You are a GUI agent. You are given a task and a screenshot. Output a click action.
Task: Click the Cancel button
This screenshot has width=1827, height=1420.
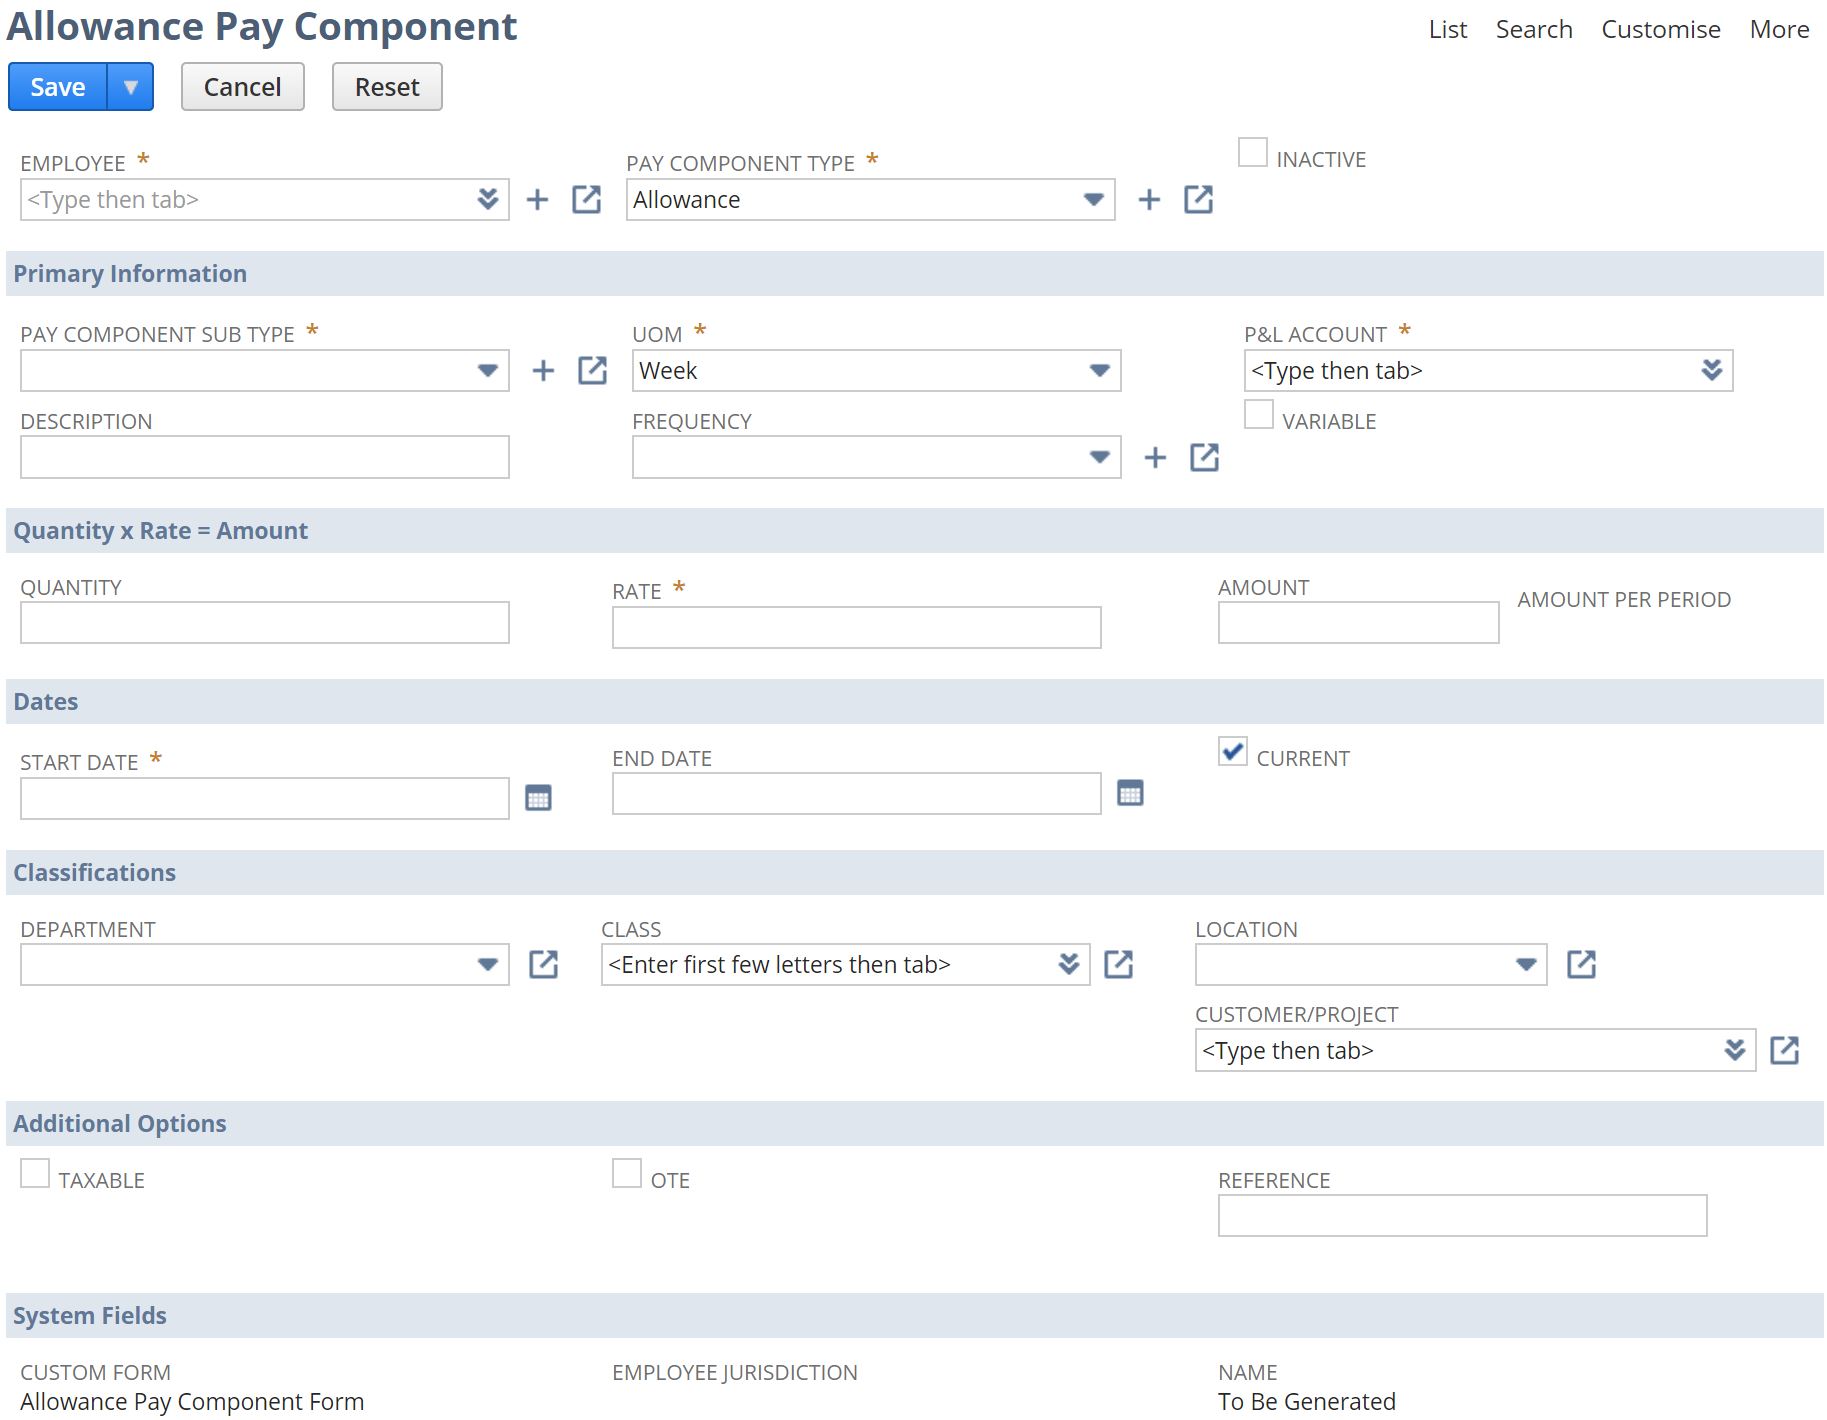click(x=242, y=86)
